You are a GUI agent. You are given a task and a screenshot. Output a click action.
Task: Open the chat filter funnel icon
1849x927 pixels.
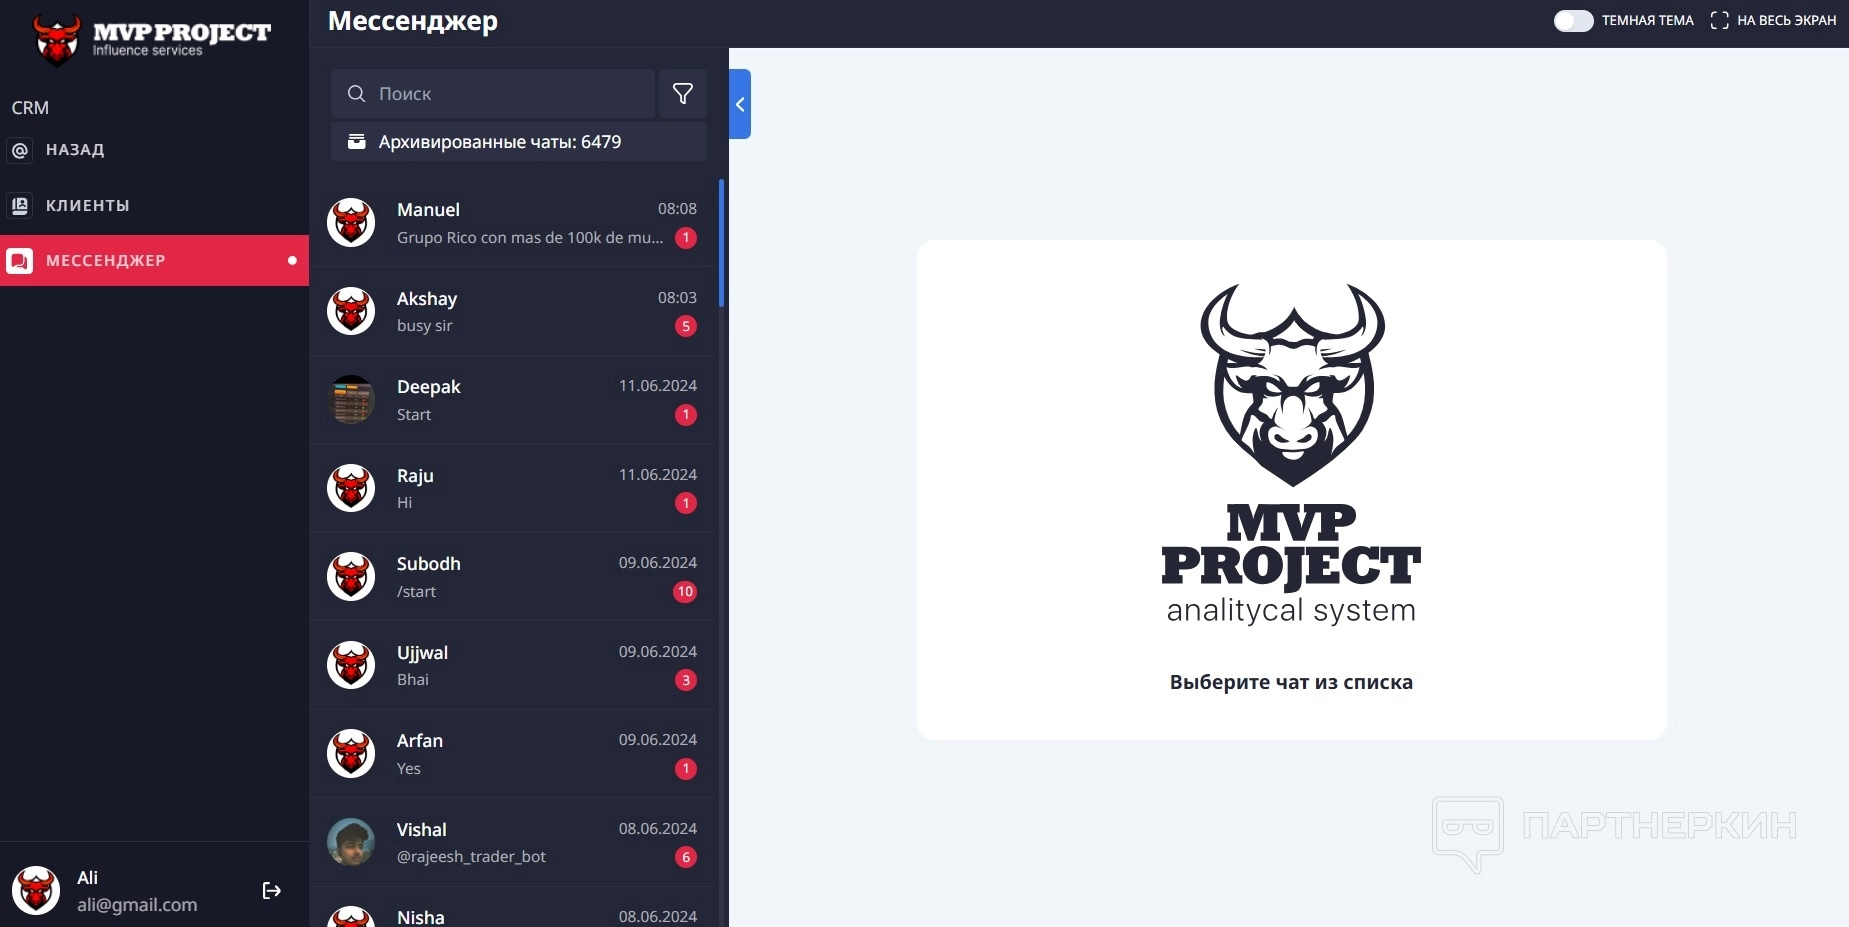click(x=683, y=94)
